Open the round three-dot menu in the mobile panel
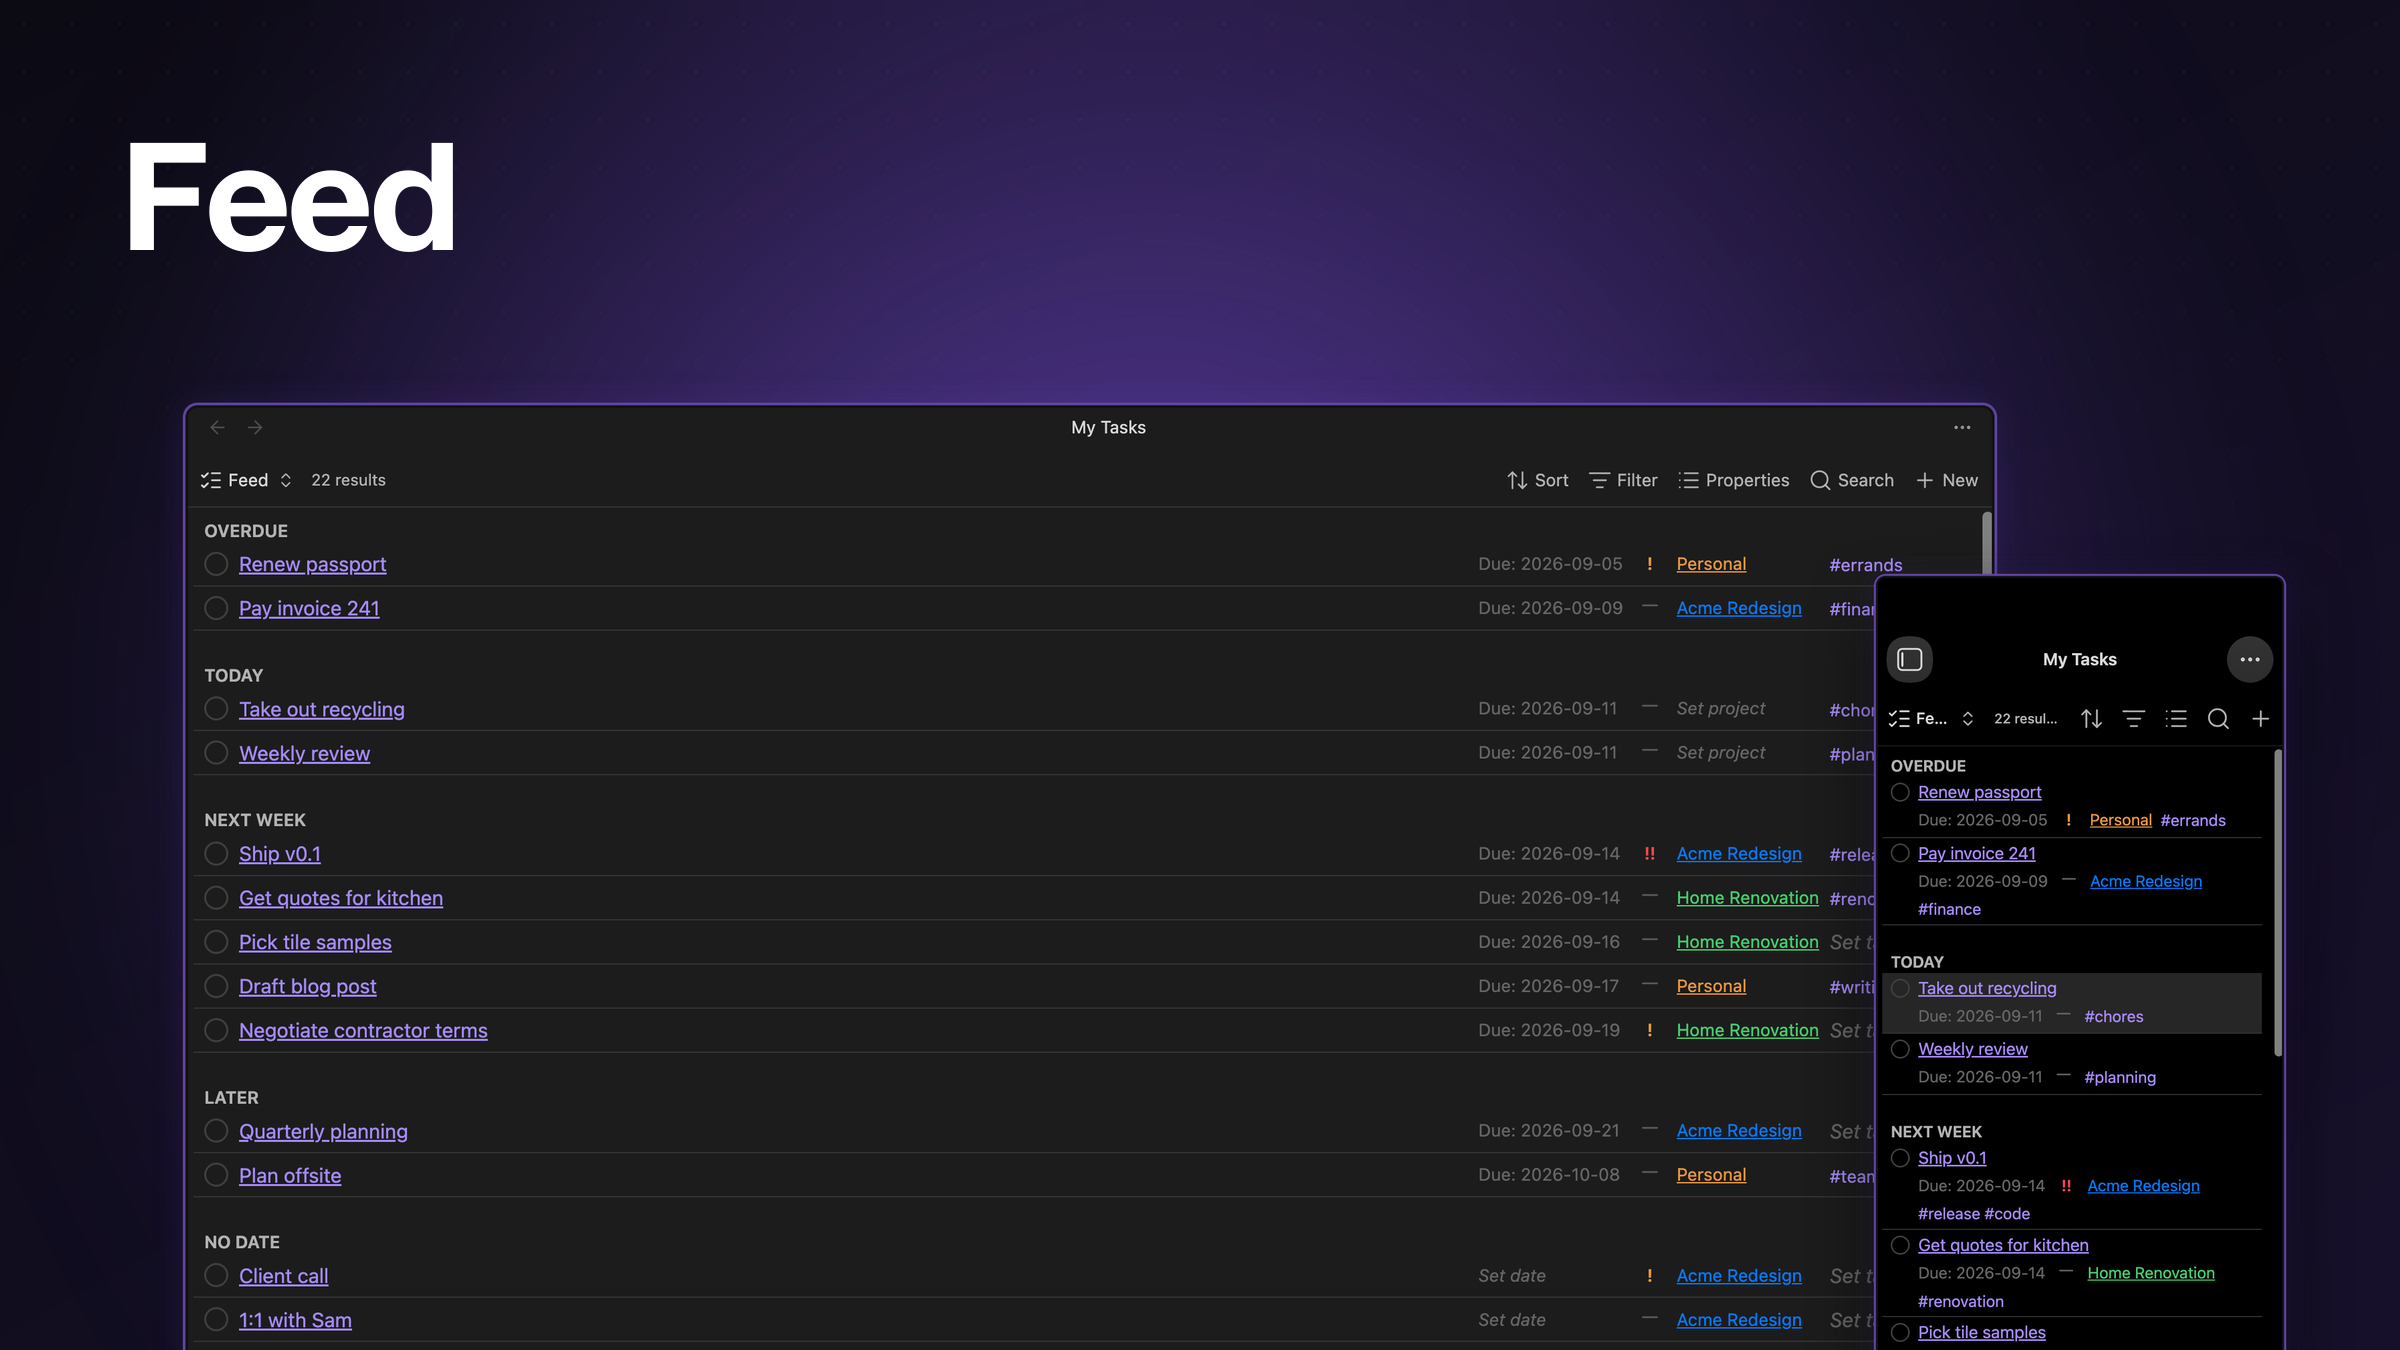This screenshot has height=1350, width=2400. pyautogui.click(x=2250, y=659)
